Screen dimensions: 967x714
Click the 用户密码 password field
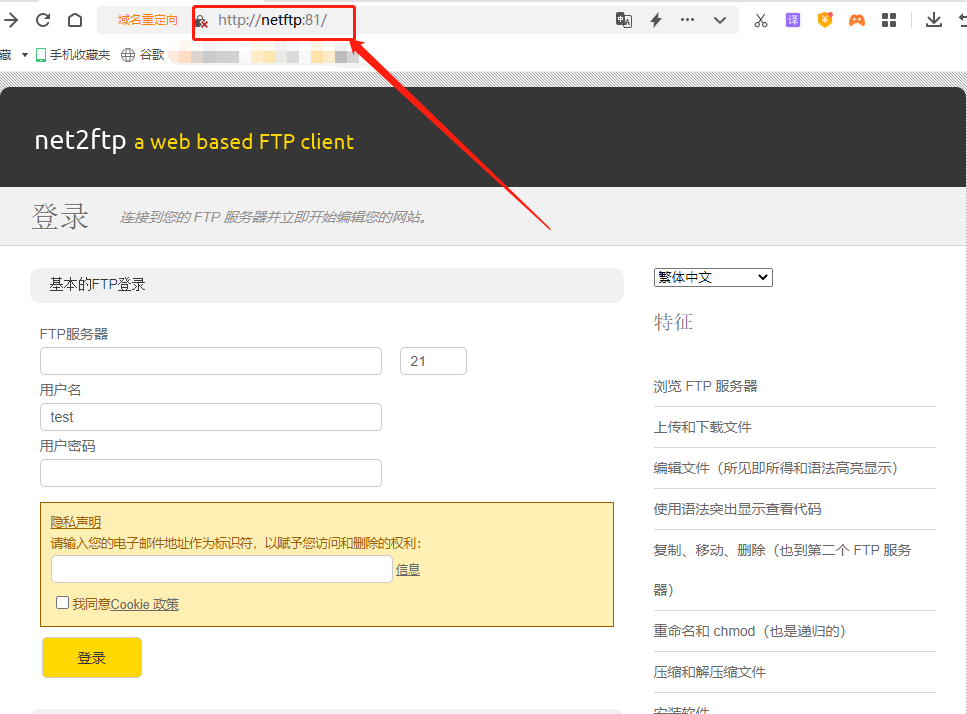click(211, 473)
